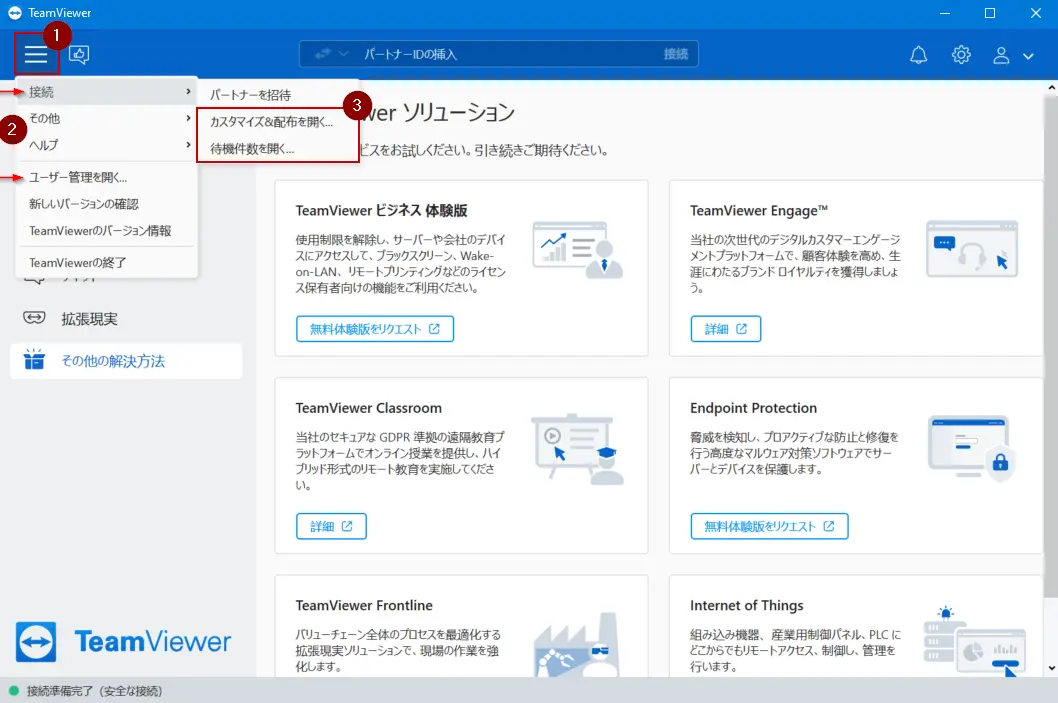Click the TeamViewer title bar app icon

(15, 13)
